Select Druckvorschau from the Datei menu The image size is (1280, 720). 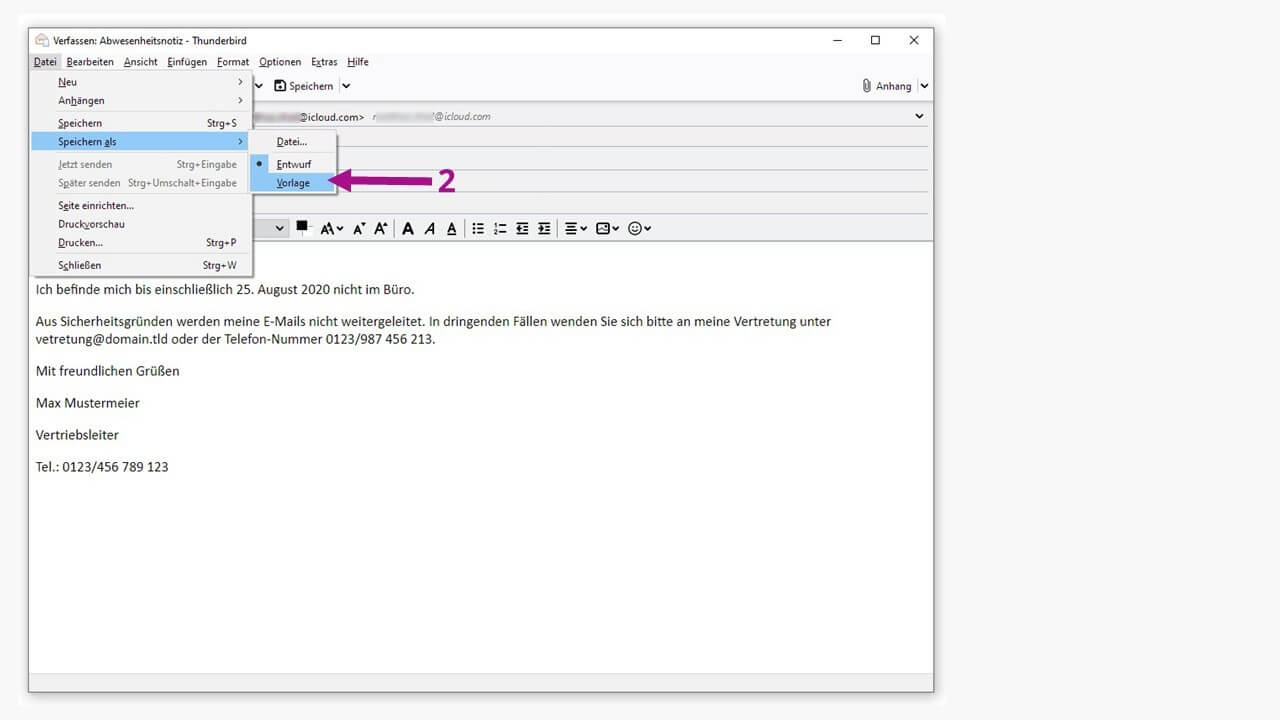tap(91, 224)
